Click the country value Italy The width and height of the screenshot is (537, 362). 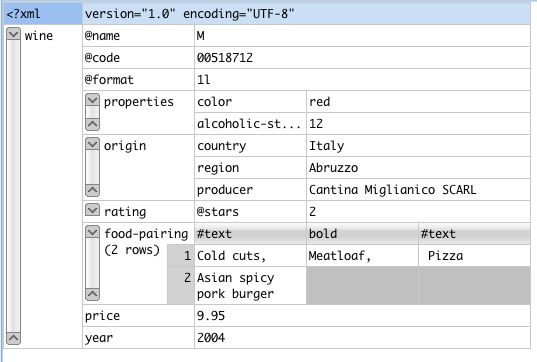(x=419, y=146)
